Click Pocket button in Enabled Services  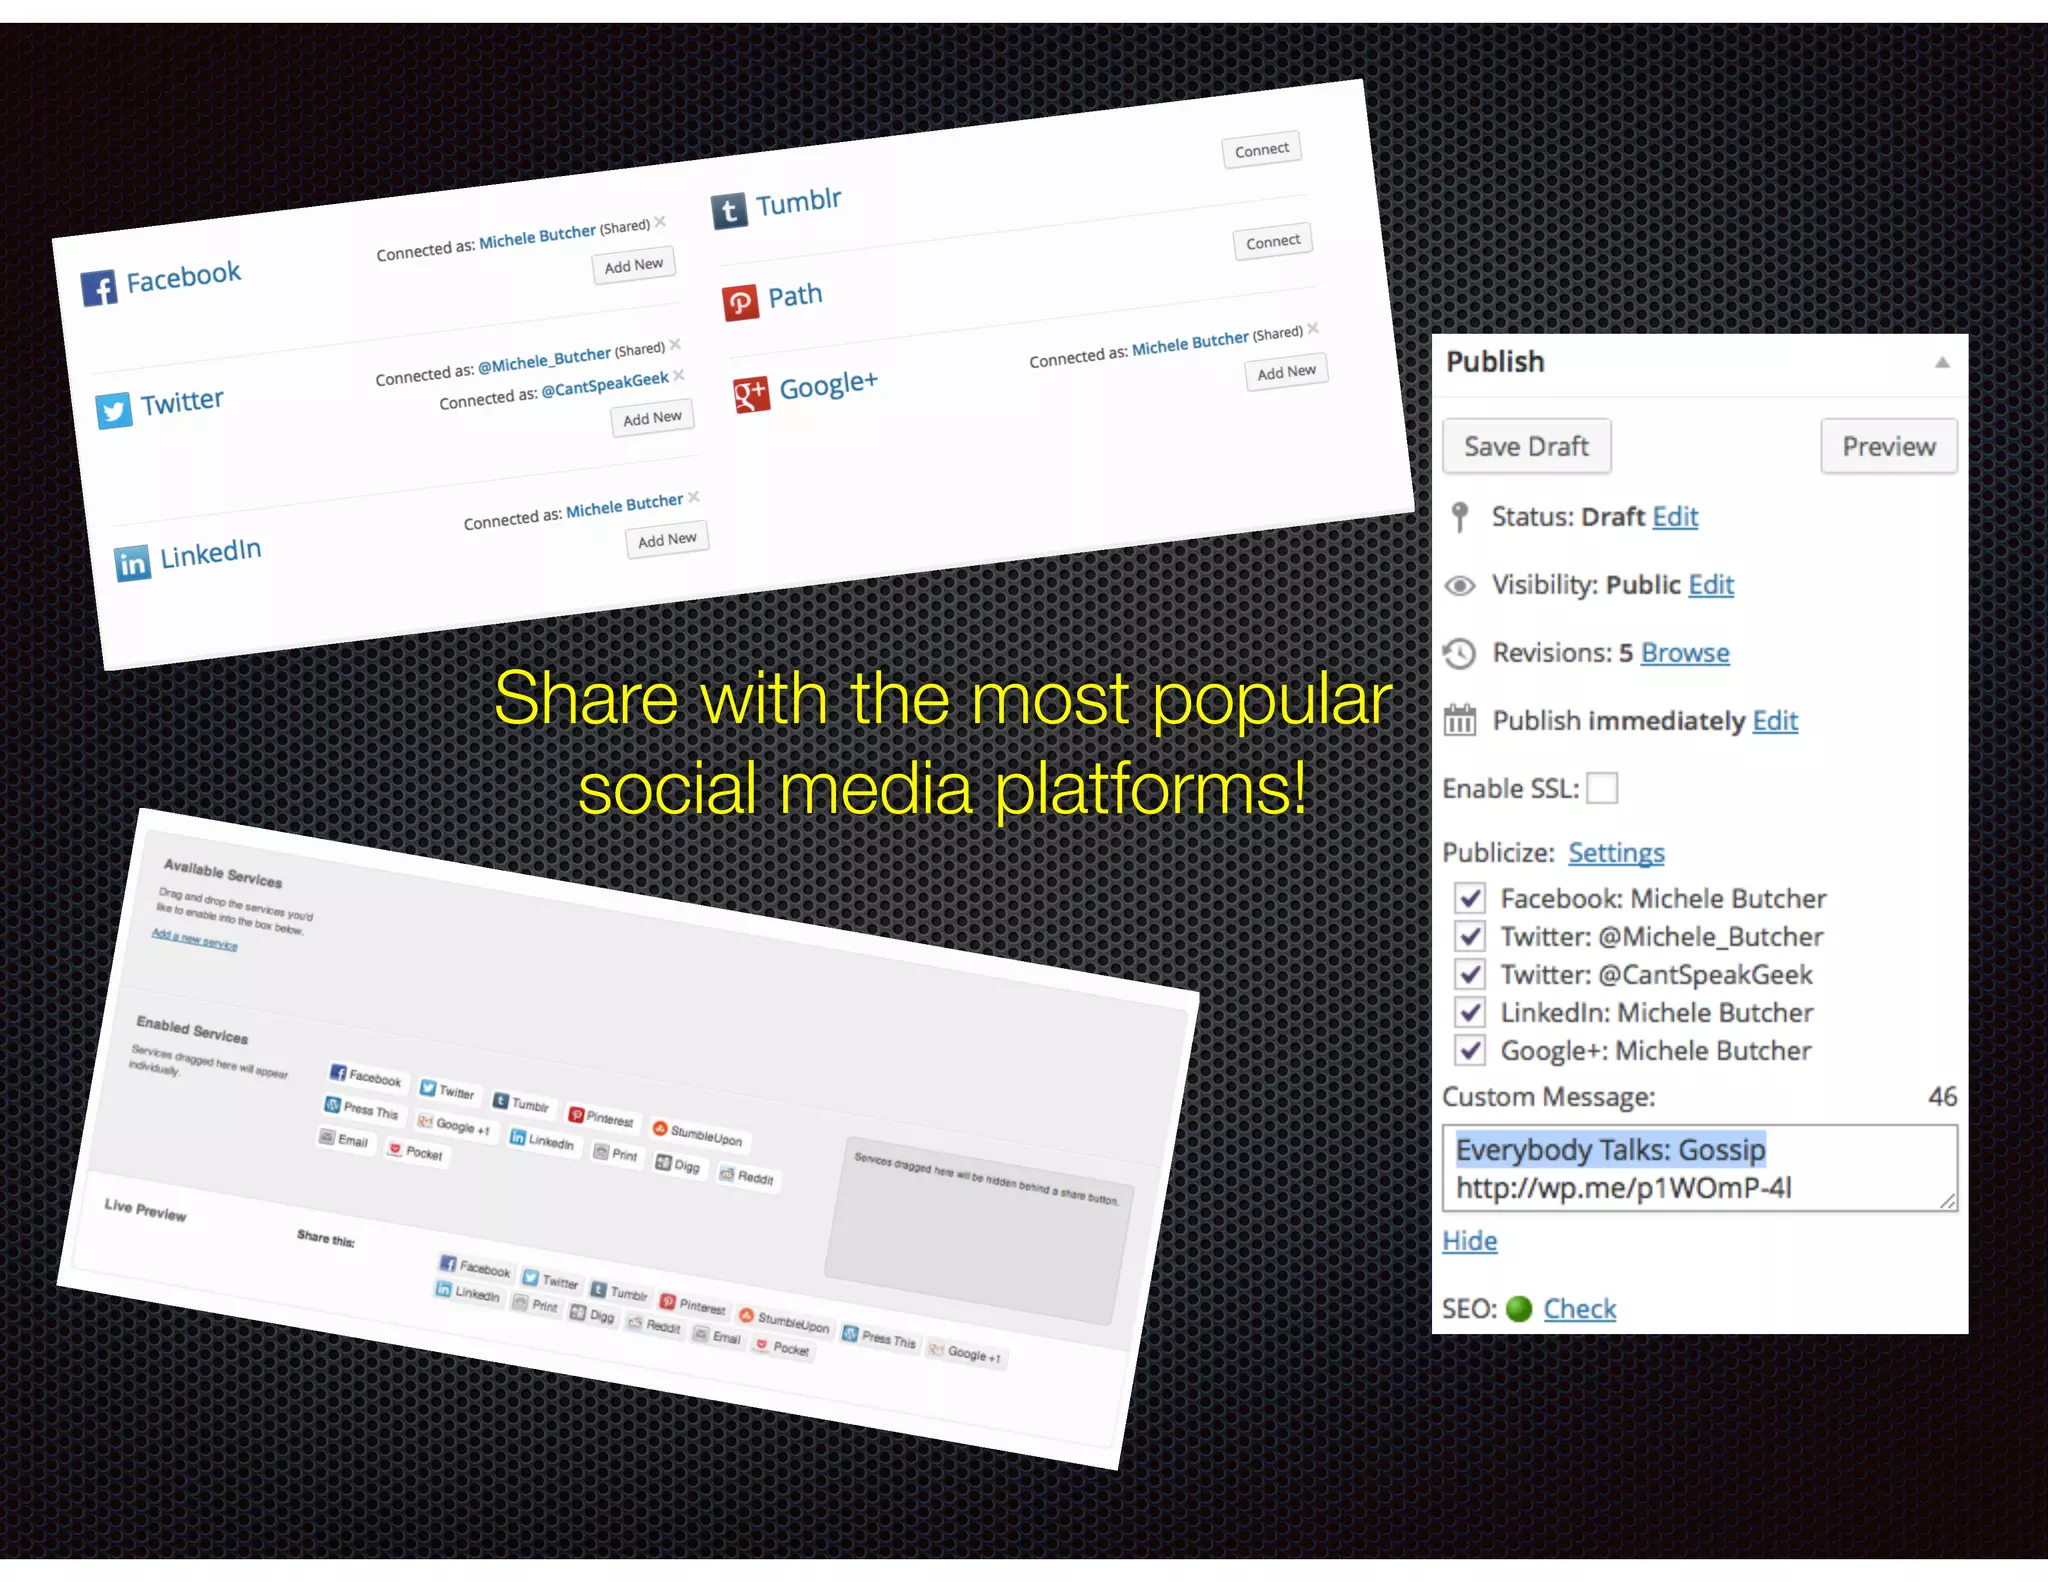[416, 1152]
